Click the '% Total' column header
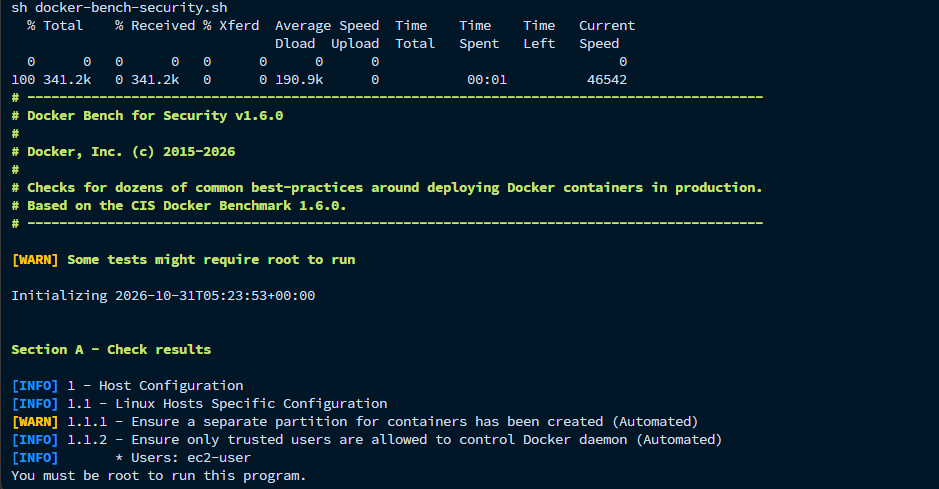Image resolution: width=939 pixels, height=489 pixels. click(x=55, y=26)
